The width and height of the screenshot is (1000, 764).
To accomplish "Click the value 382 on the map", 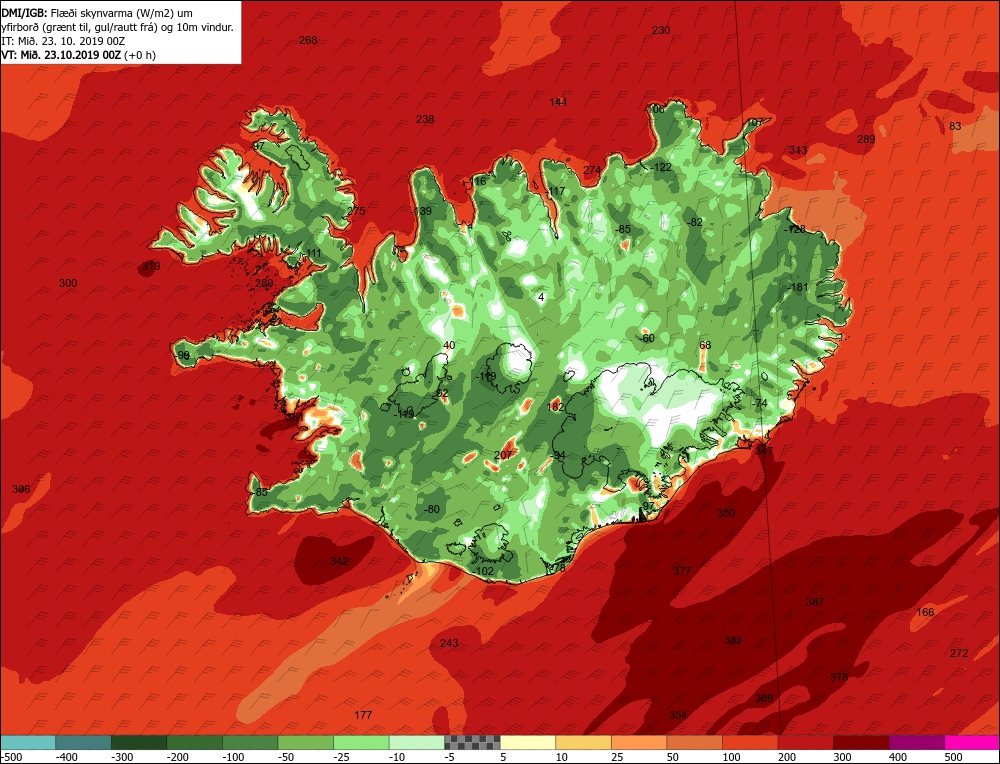I will (733, 640).
